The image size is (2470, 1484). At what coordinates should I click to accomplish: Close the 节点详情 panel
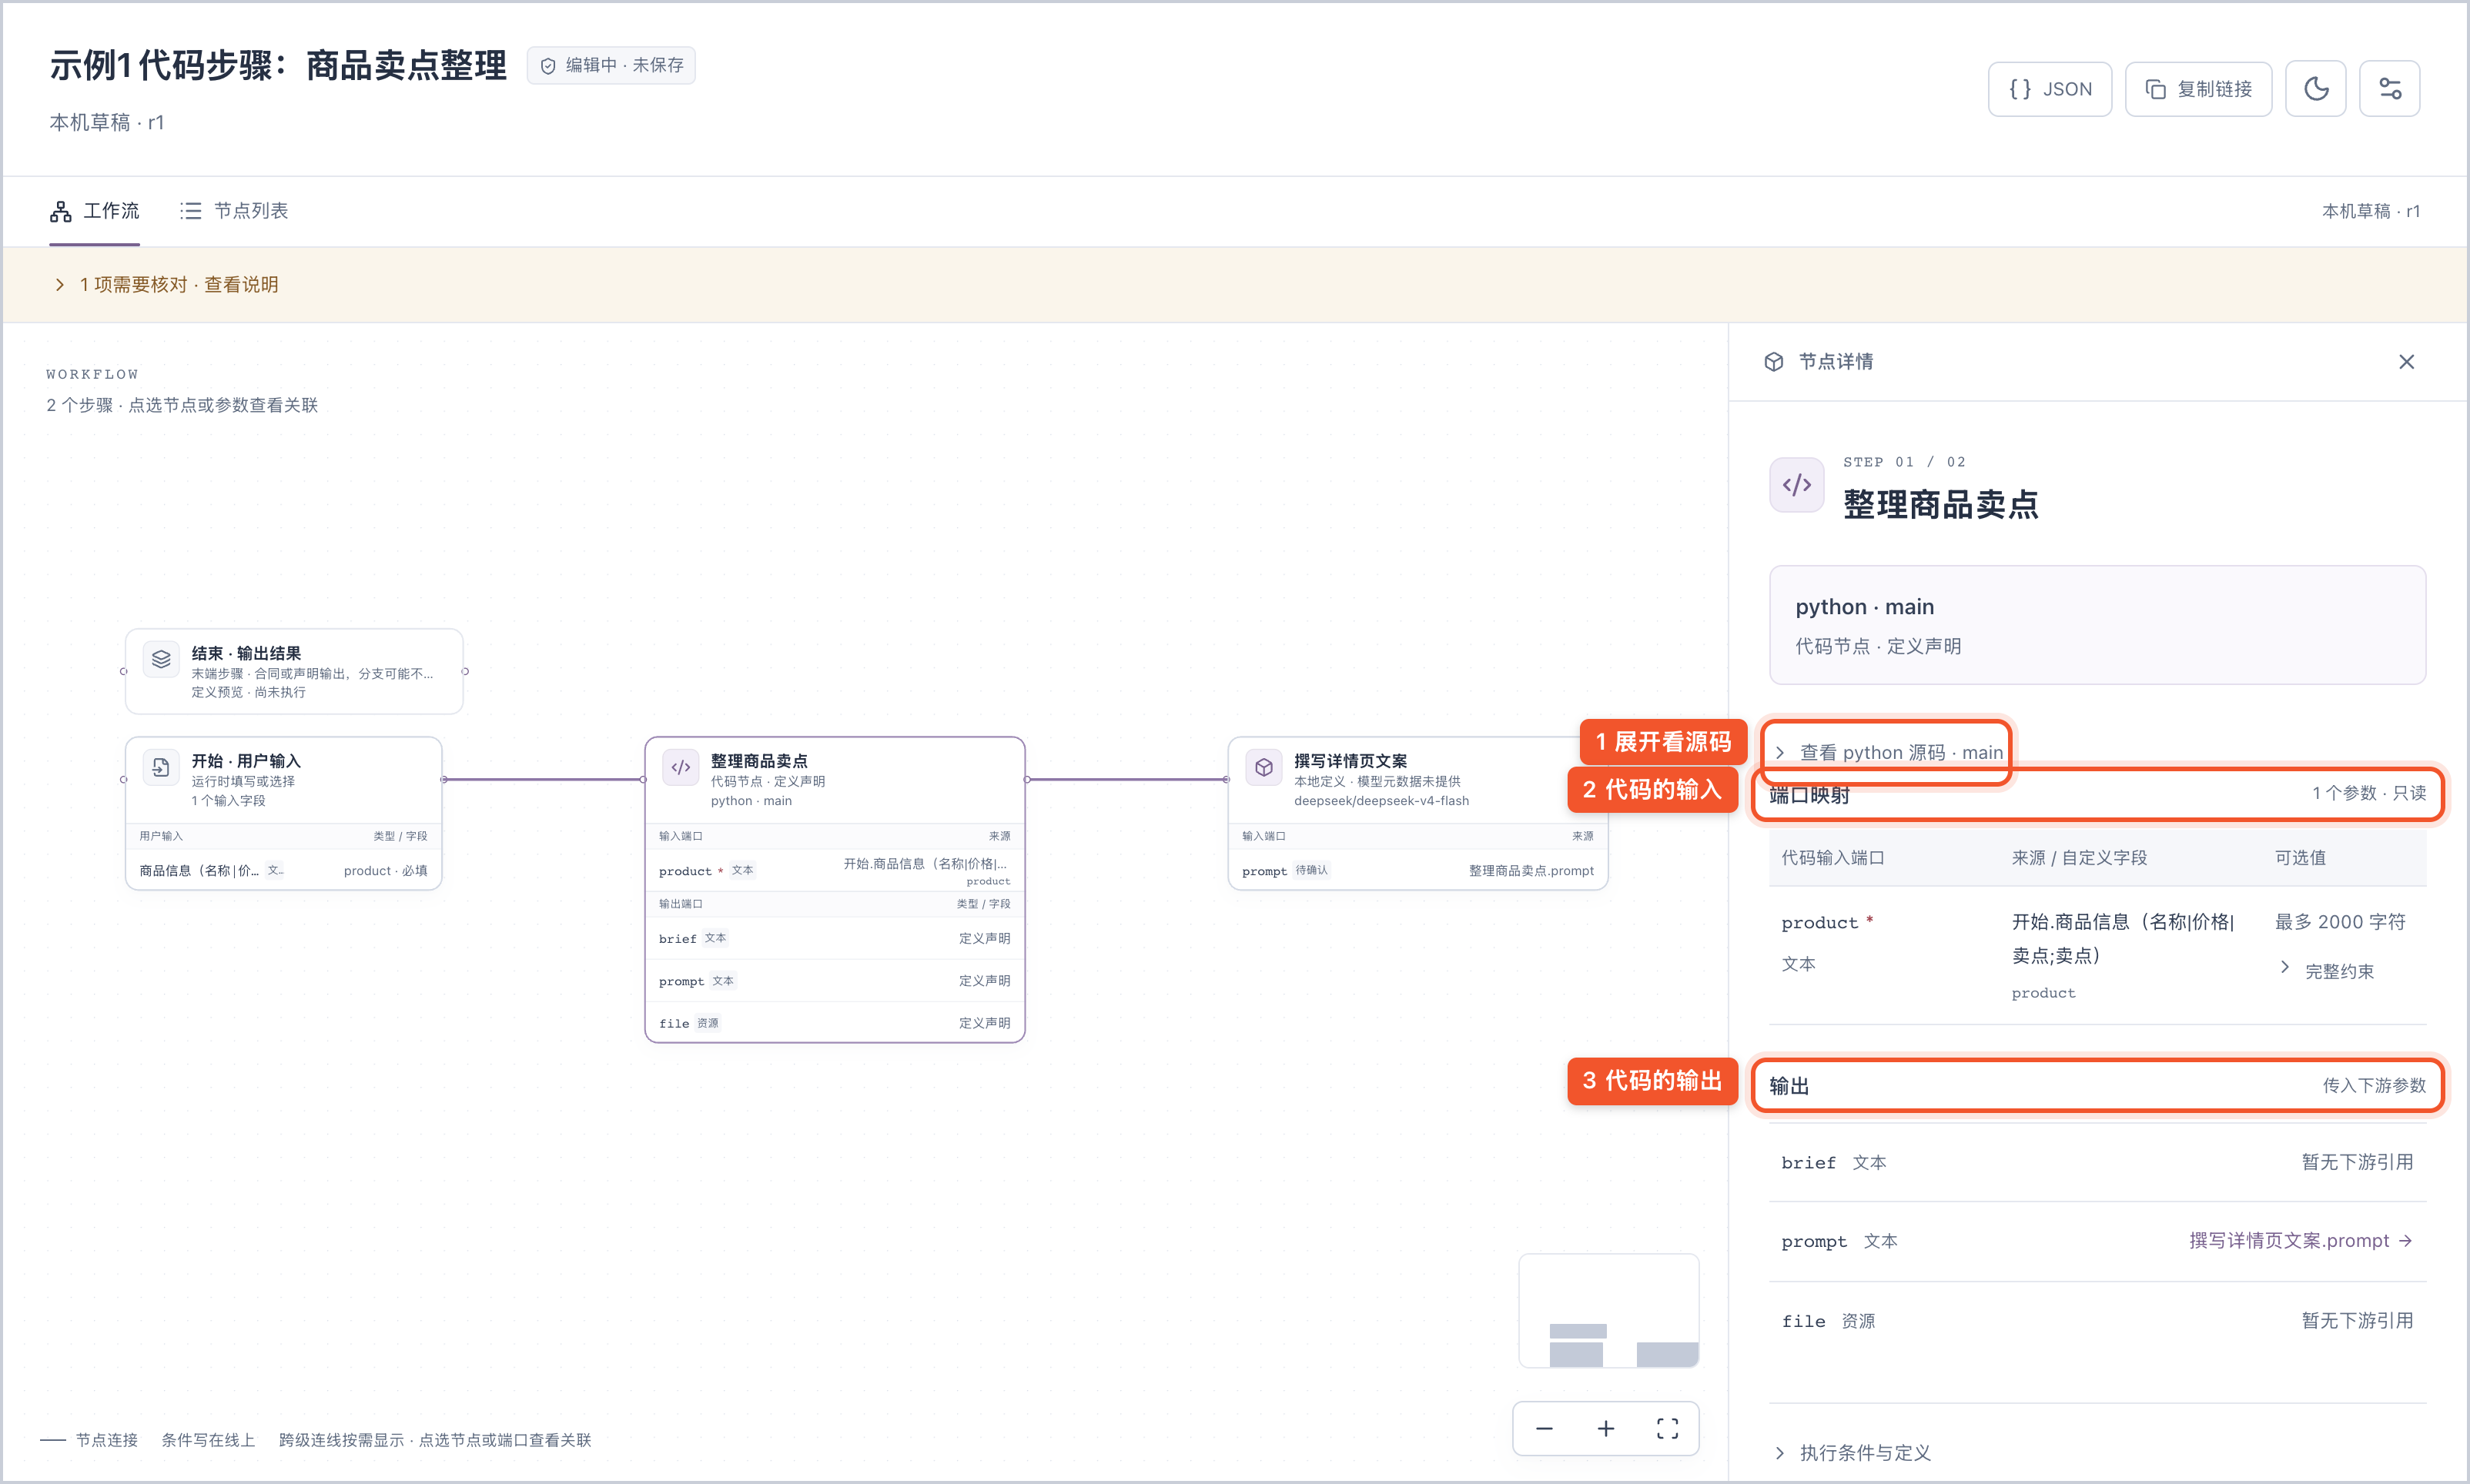[x=2406, y=362]
